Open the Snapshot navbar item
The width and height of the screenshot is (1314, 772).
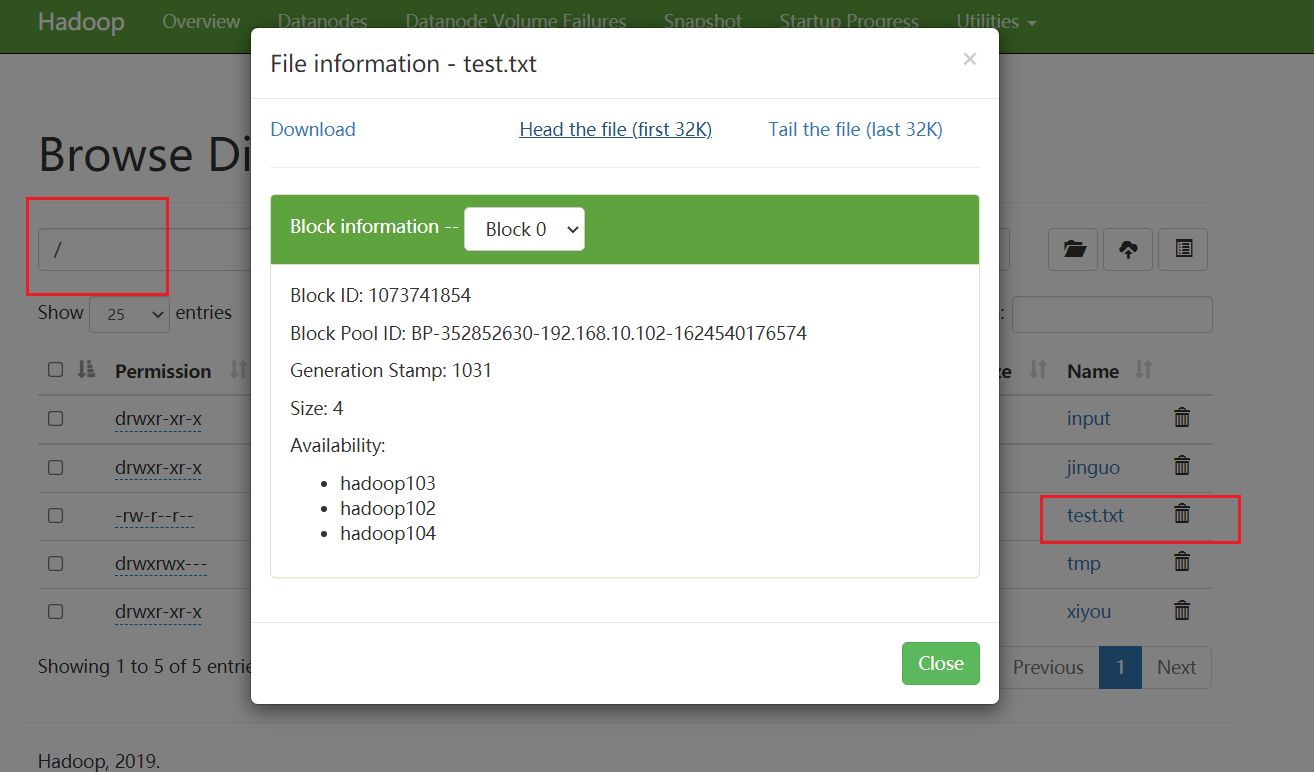point(703,22)
